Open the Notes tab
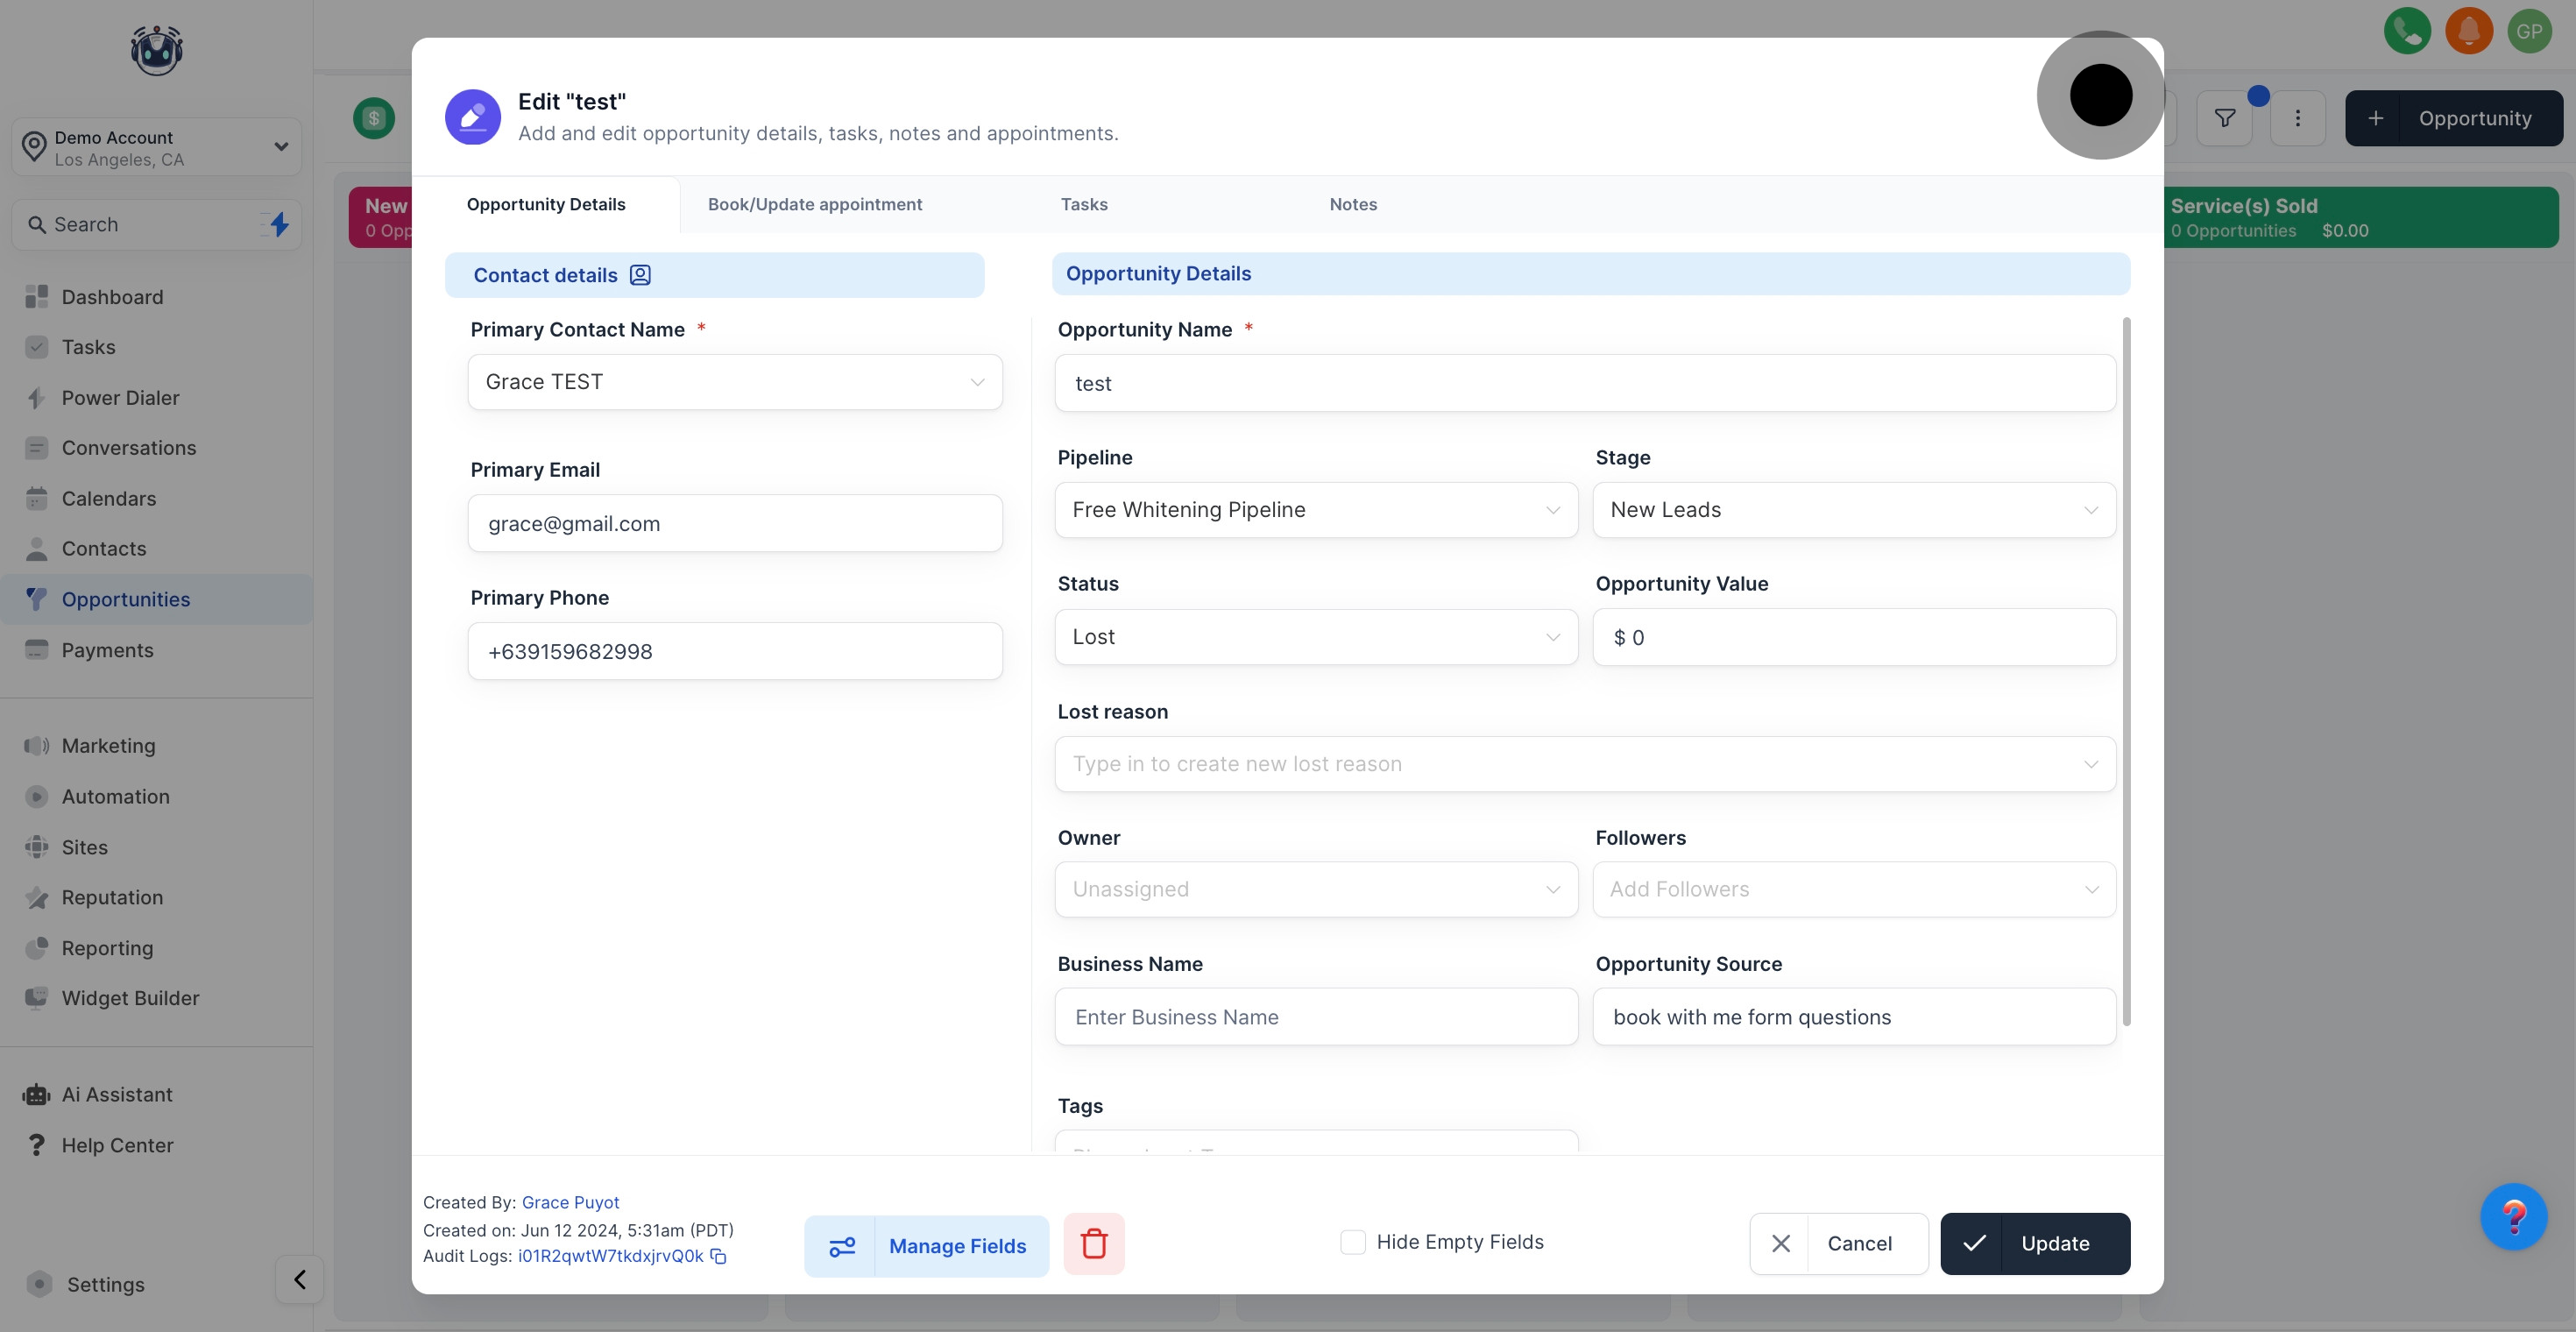The height and width of the screenshot is (1332, 2576). [1352, 204]
